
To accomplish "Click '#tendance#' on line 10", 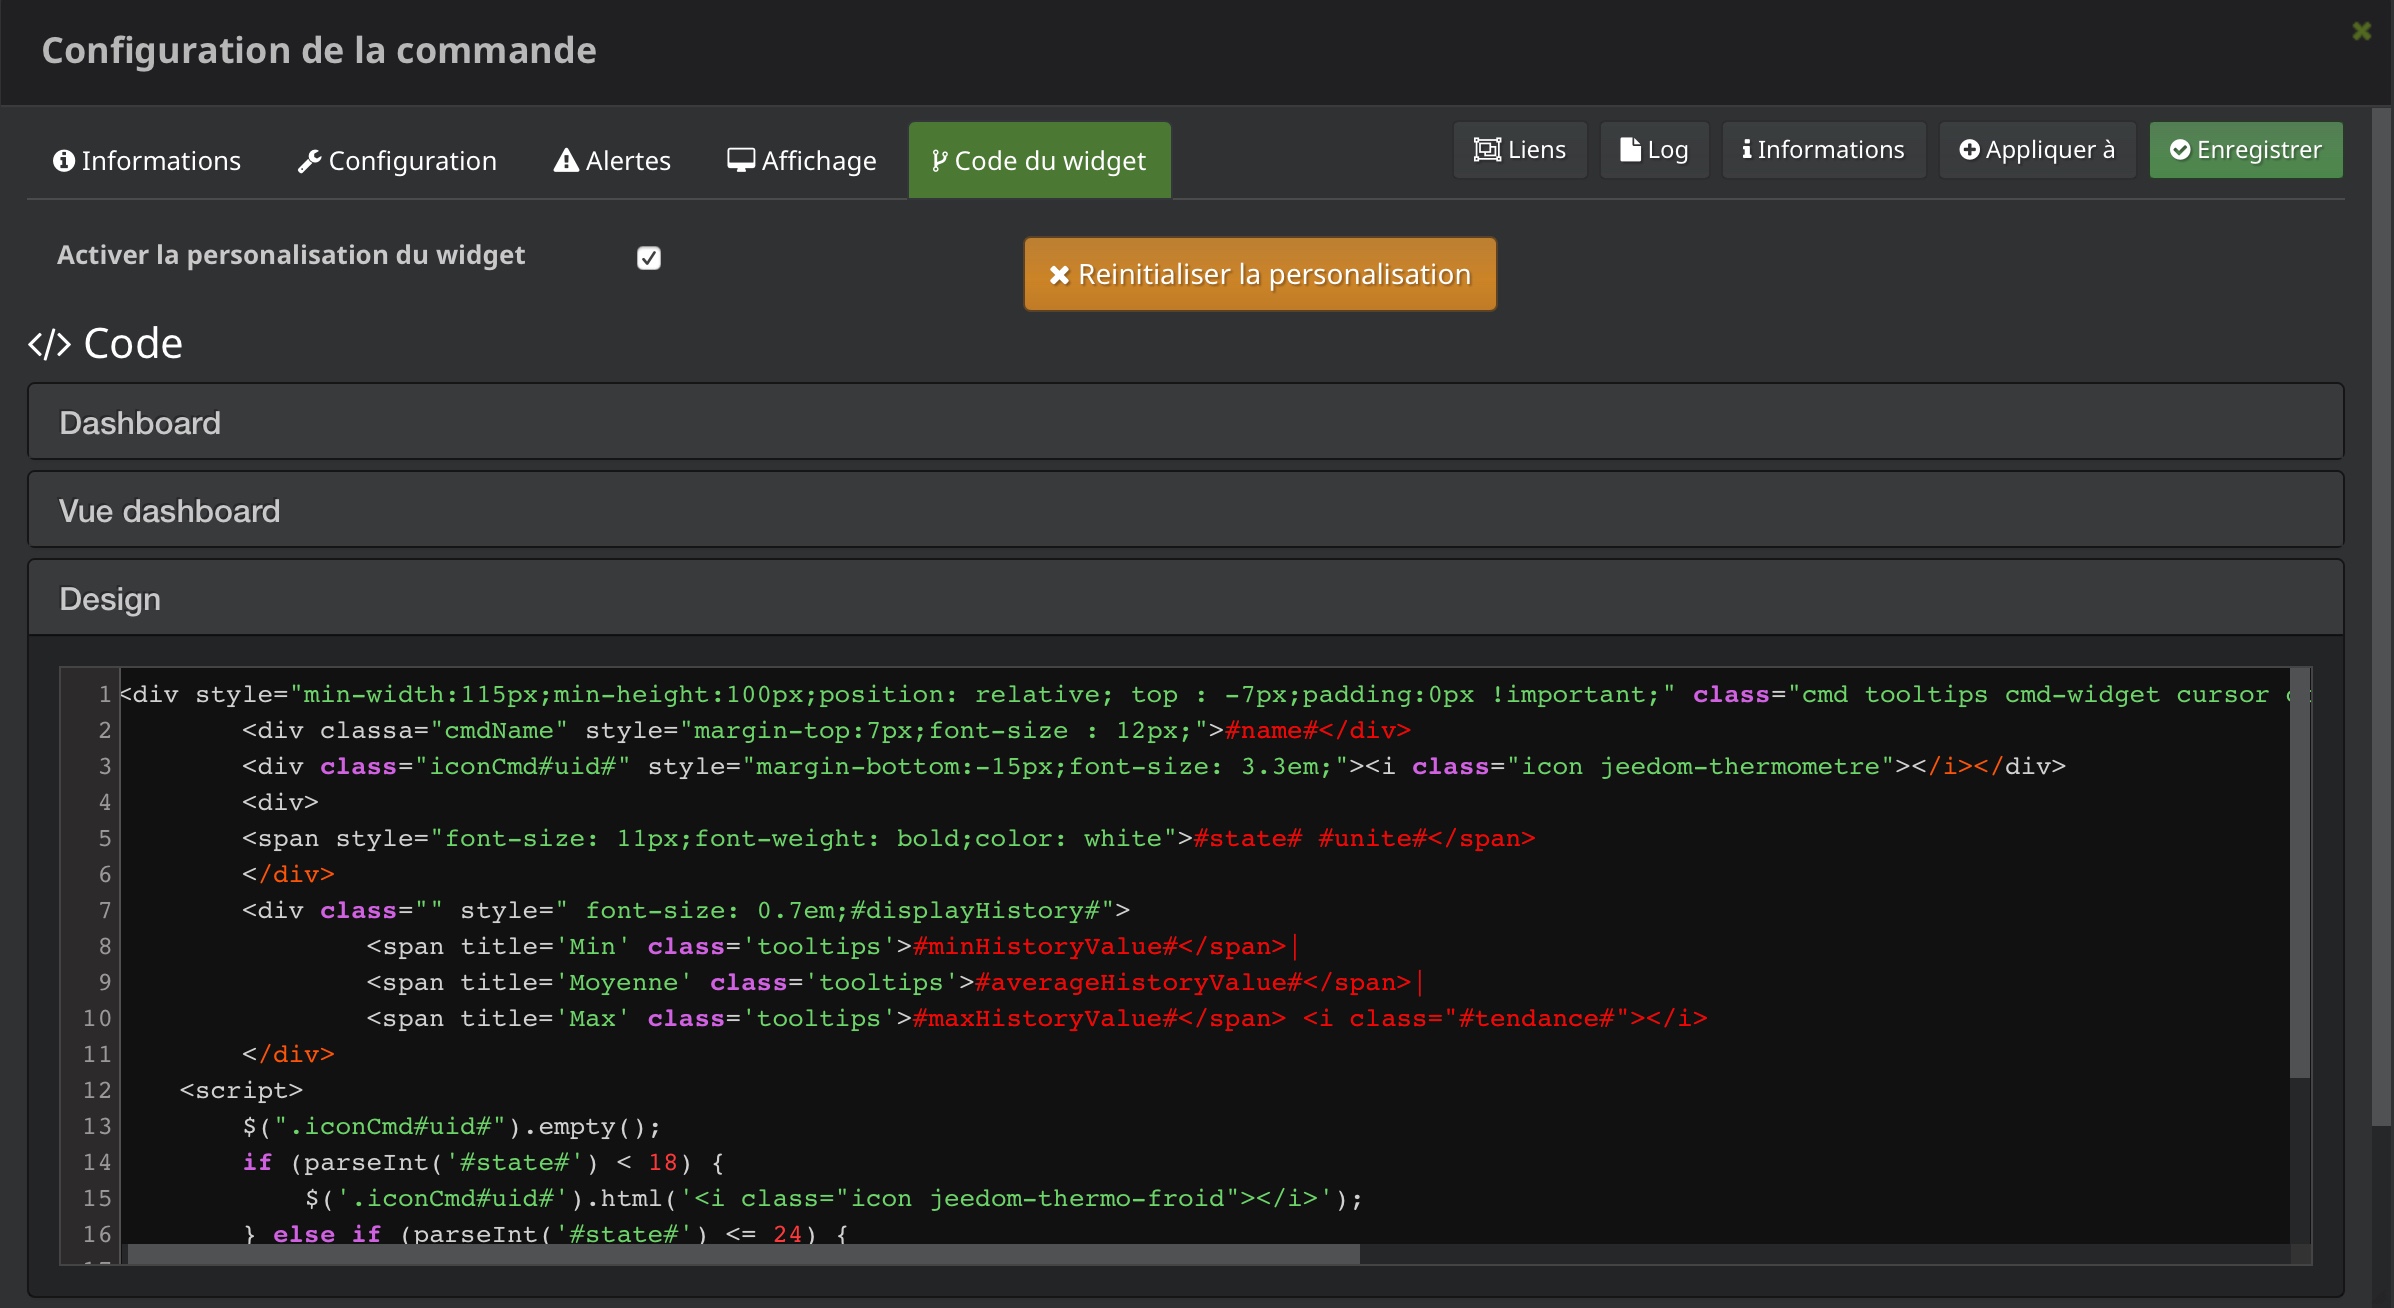I will point(1536,1018).
